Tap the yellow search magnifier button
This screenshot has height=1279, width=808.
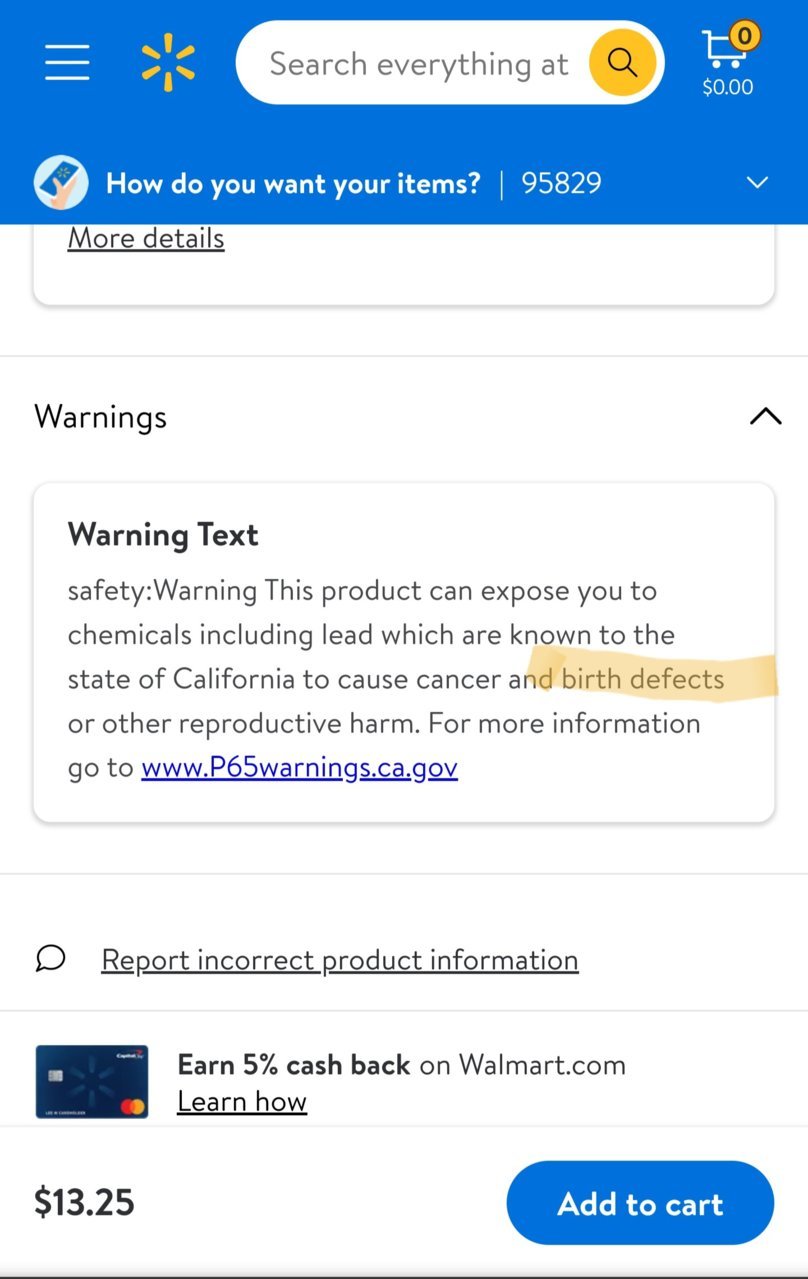click(x=622, y=63)
